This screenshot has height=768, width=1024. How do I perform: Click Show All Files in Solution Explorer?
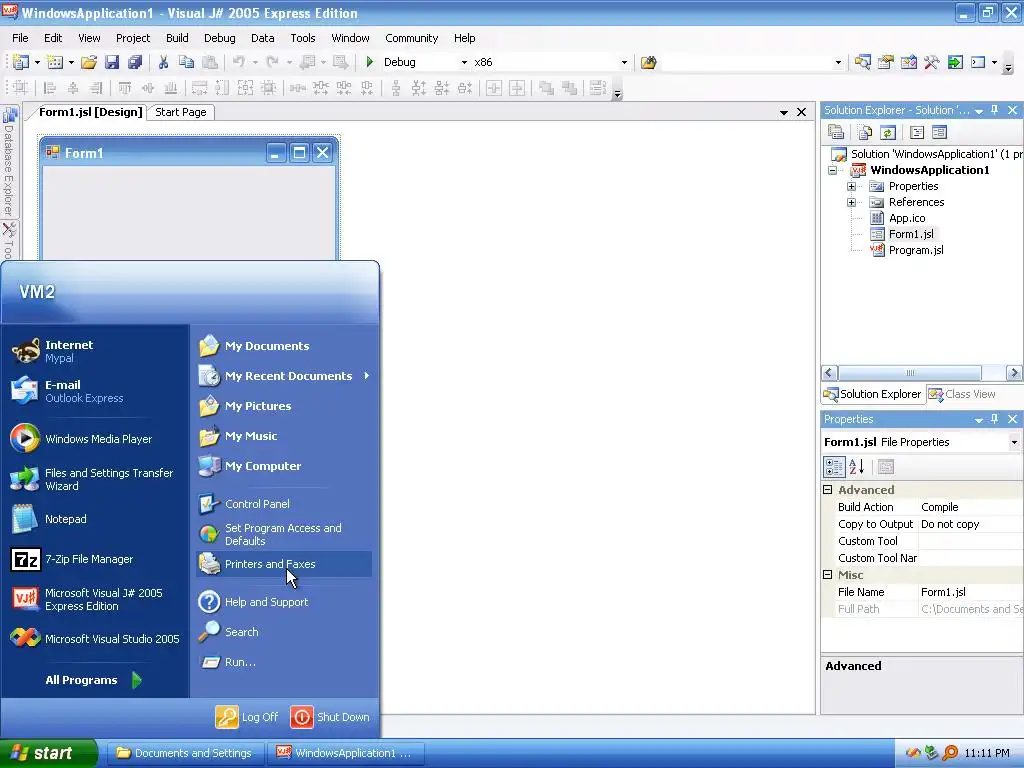click(x=865, y=133)
